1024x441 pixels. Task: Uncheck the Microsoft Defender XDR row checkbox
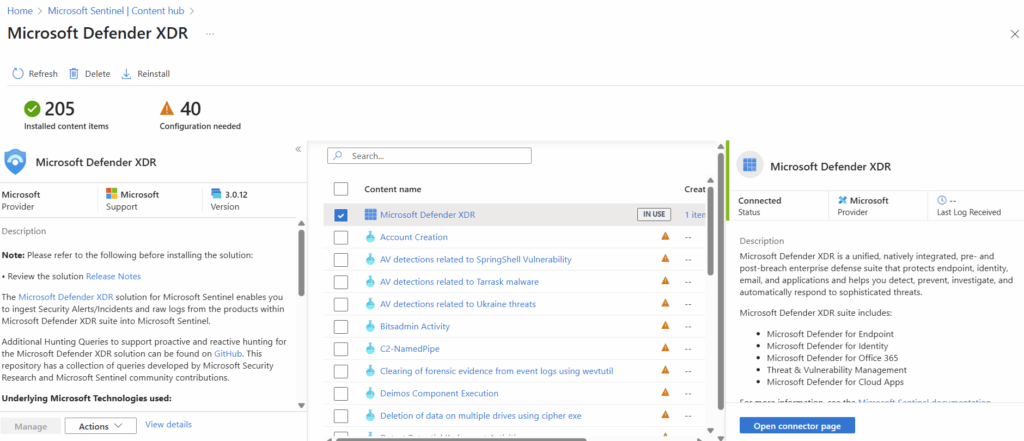[x=341, y=215]
